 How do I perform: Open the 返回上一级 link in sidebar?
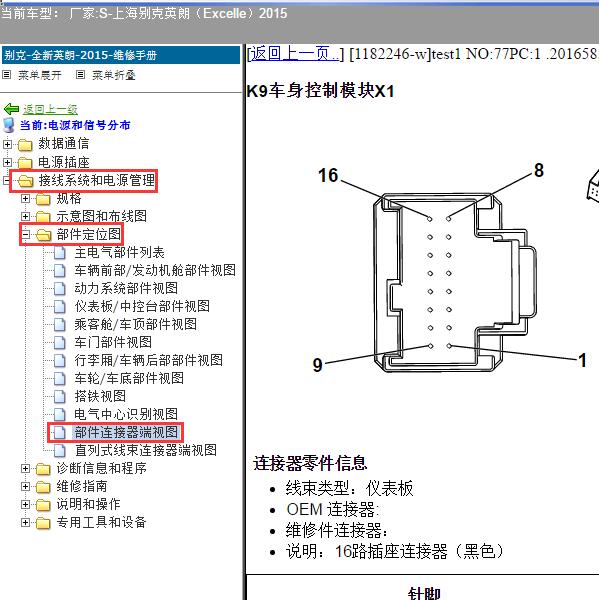pos(50,109)
